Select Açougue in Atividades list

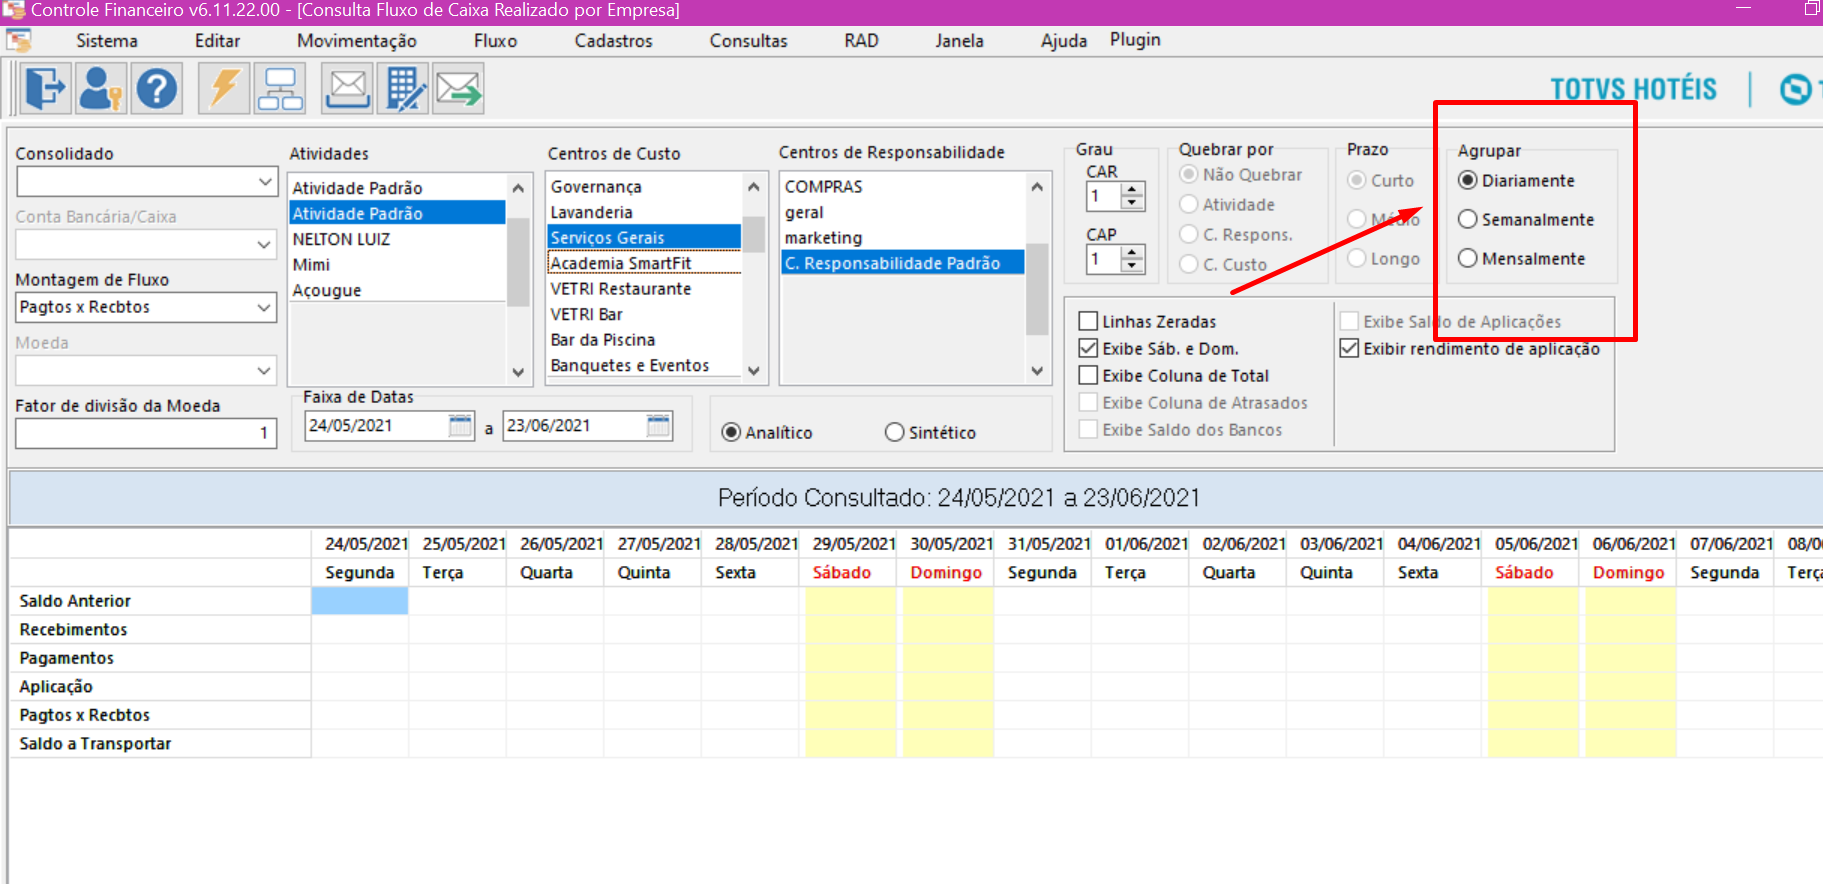click(x=397, y=291)
